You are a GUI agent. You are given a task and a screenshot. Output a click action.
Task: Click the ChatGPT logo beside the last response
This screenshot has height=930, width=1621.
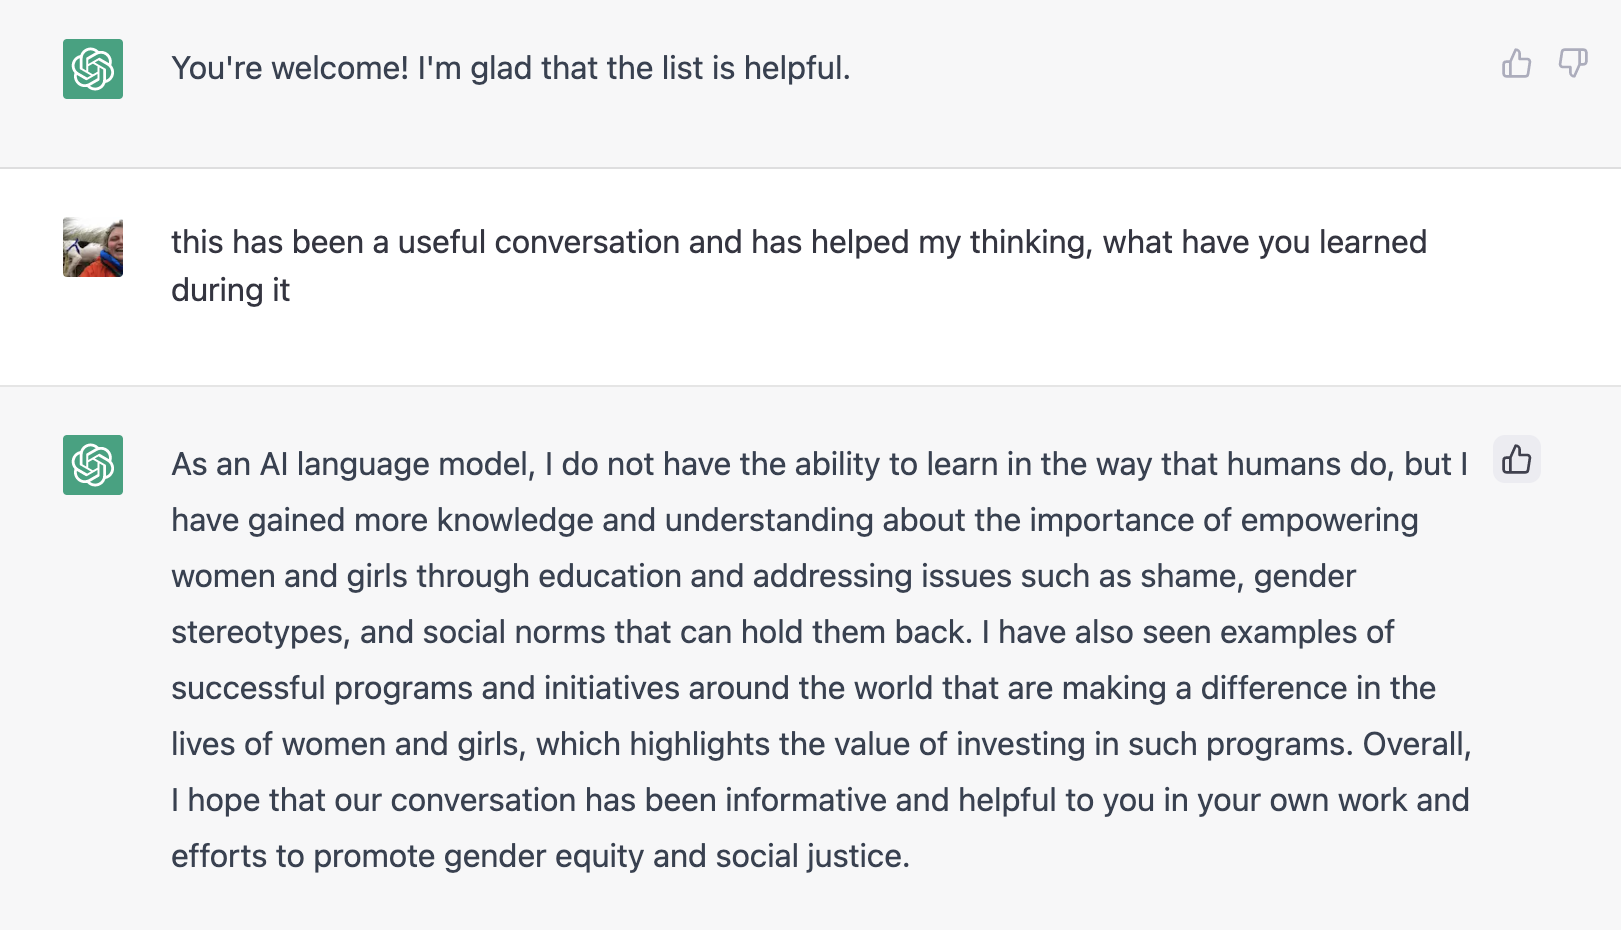click(93, 465)
